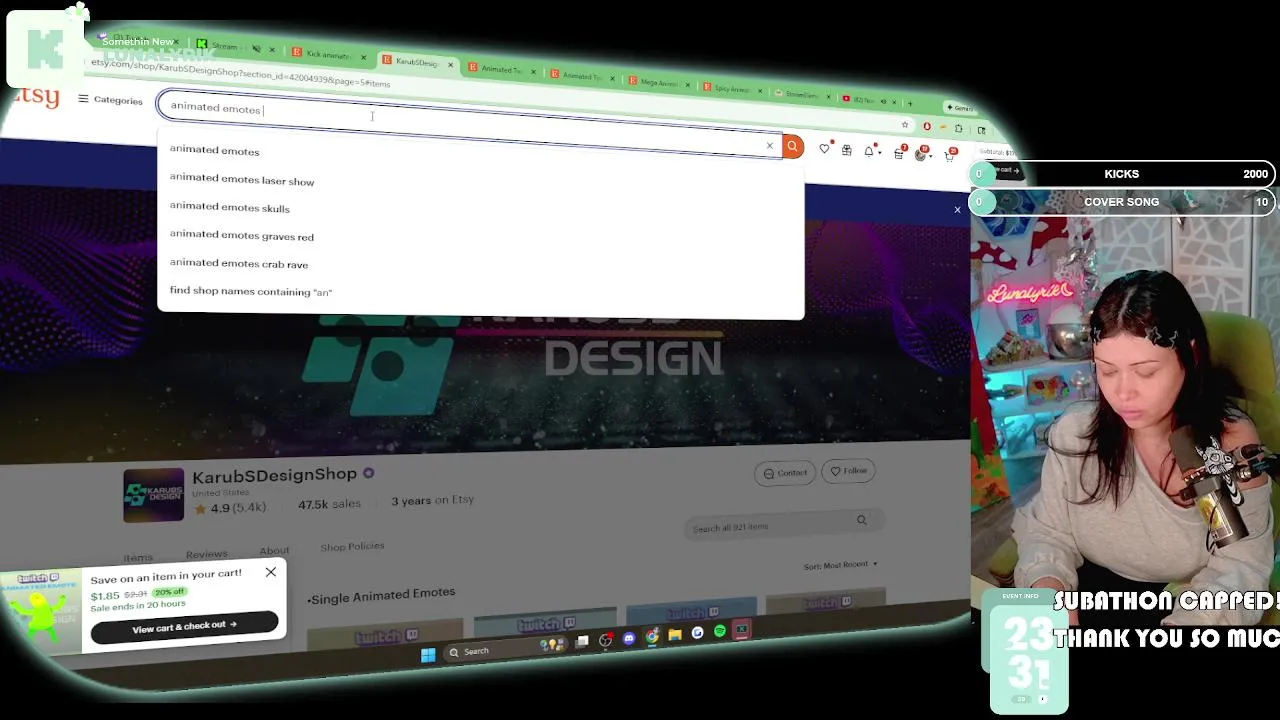
Task: Click the KarubS Design shop logo
Action: pos(153,495)
